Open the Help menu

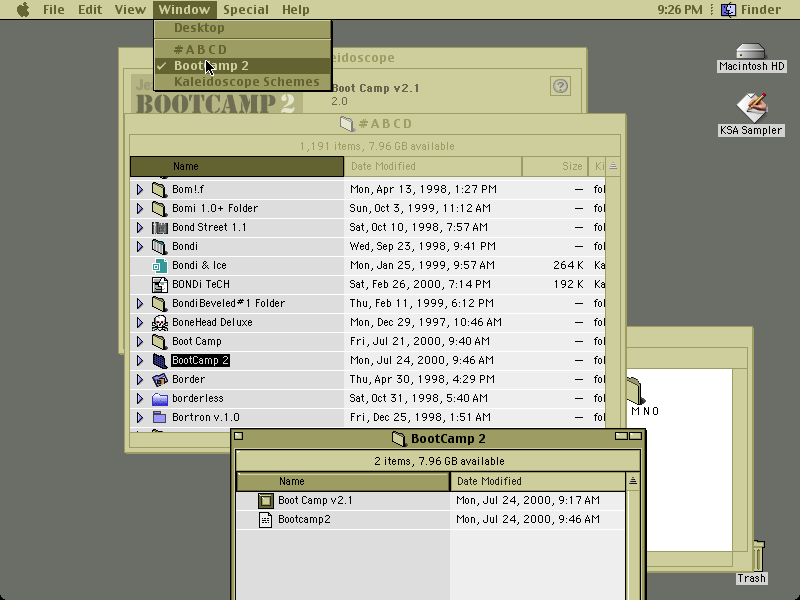(295, 10)
